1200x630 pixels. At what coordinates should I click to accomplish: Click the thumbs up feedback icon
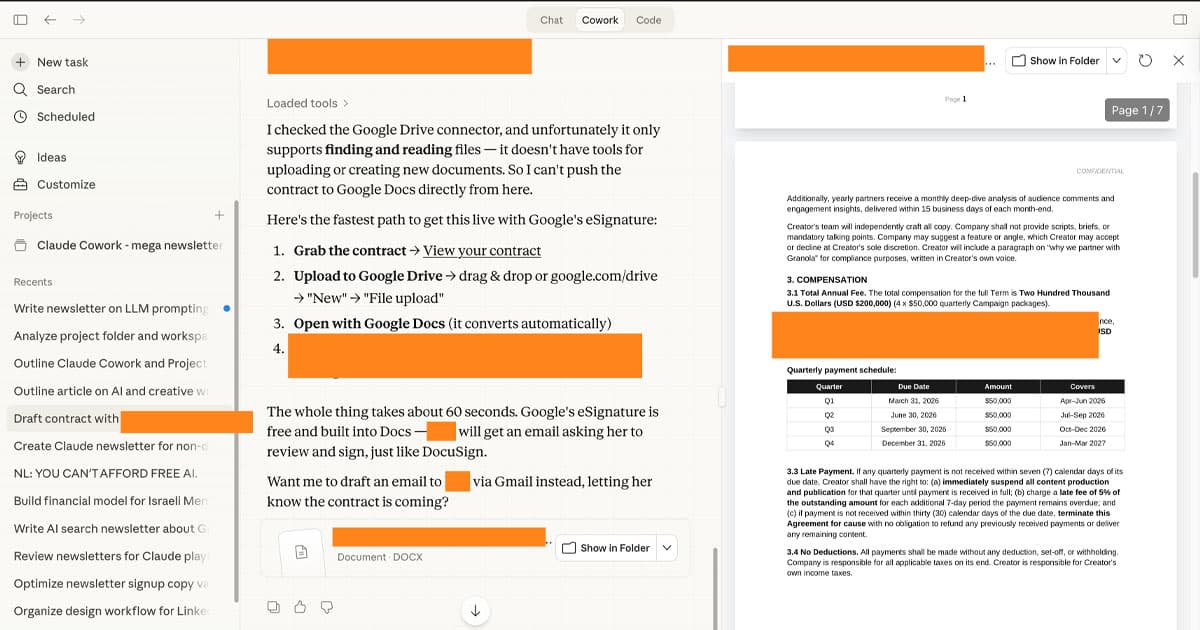(x=300, y=607)
